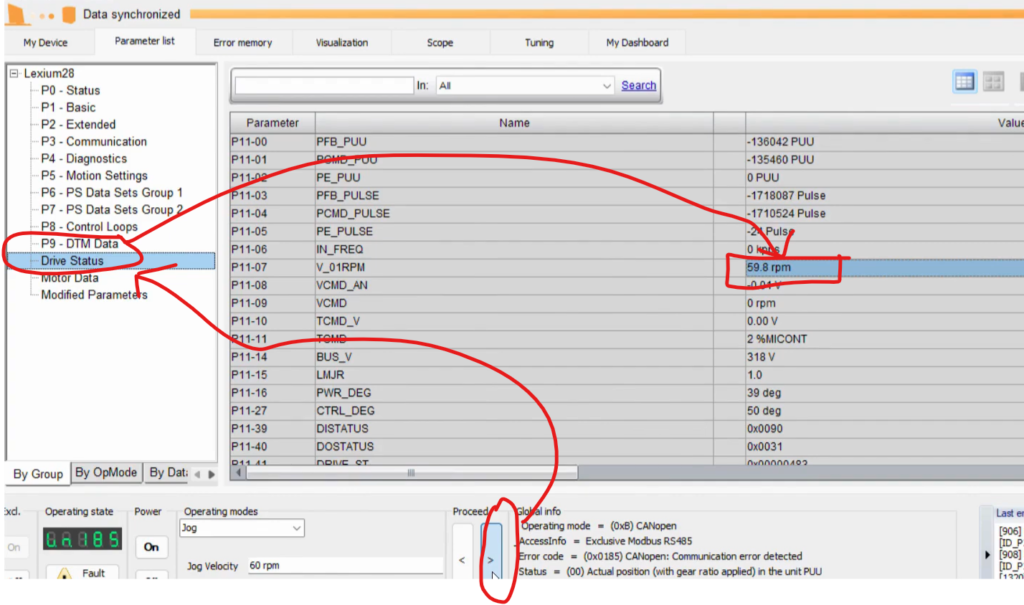Viewport: 1024px width, 605px height.
Task: Click the Fault warning icon button
Action: coord(63,574)
